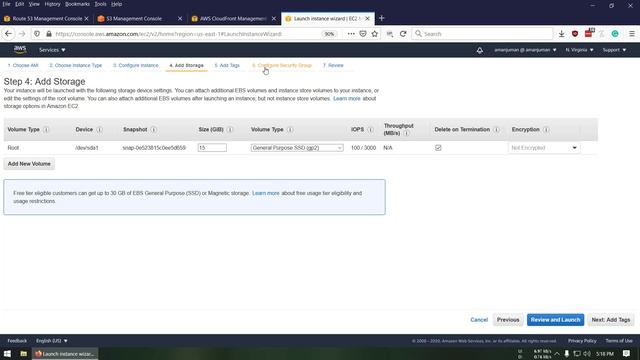Click the browser forward arrow
The height and width of the screenshot is (360, 640).
(x=22, y=34)
